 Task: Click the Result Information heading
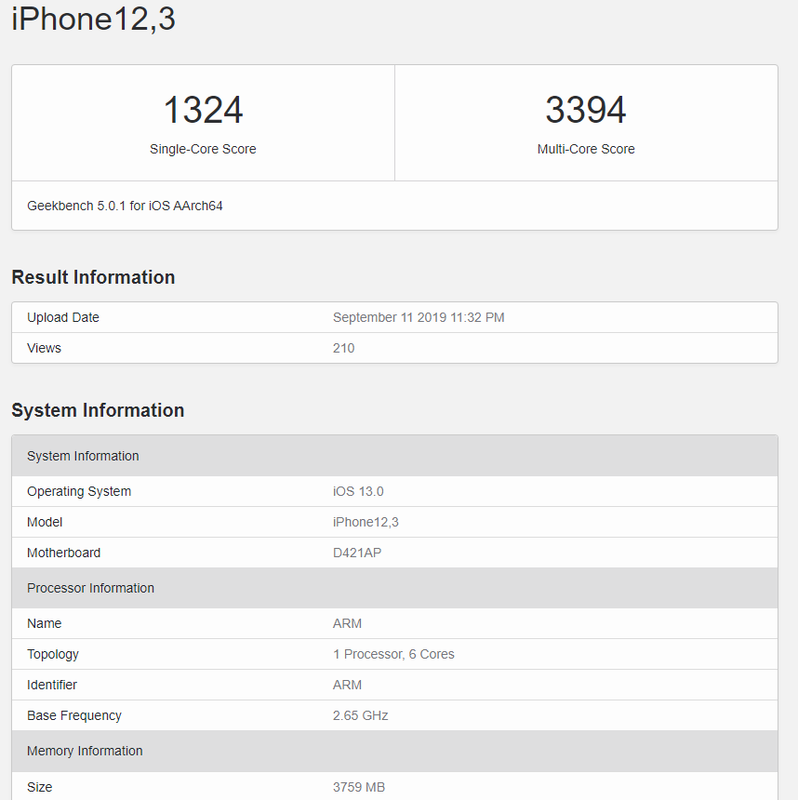click(x=93, y=277)
